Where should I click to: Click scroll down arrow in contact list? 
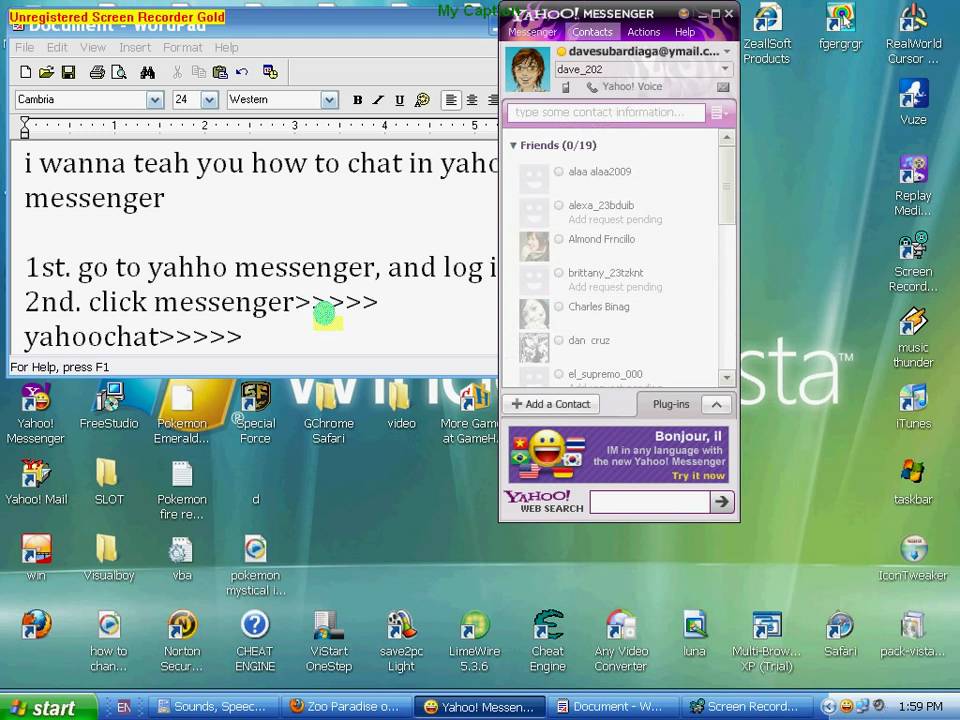(x=727, y=377)
